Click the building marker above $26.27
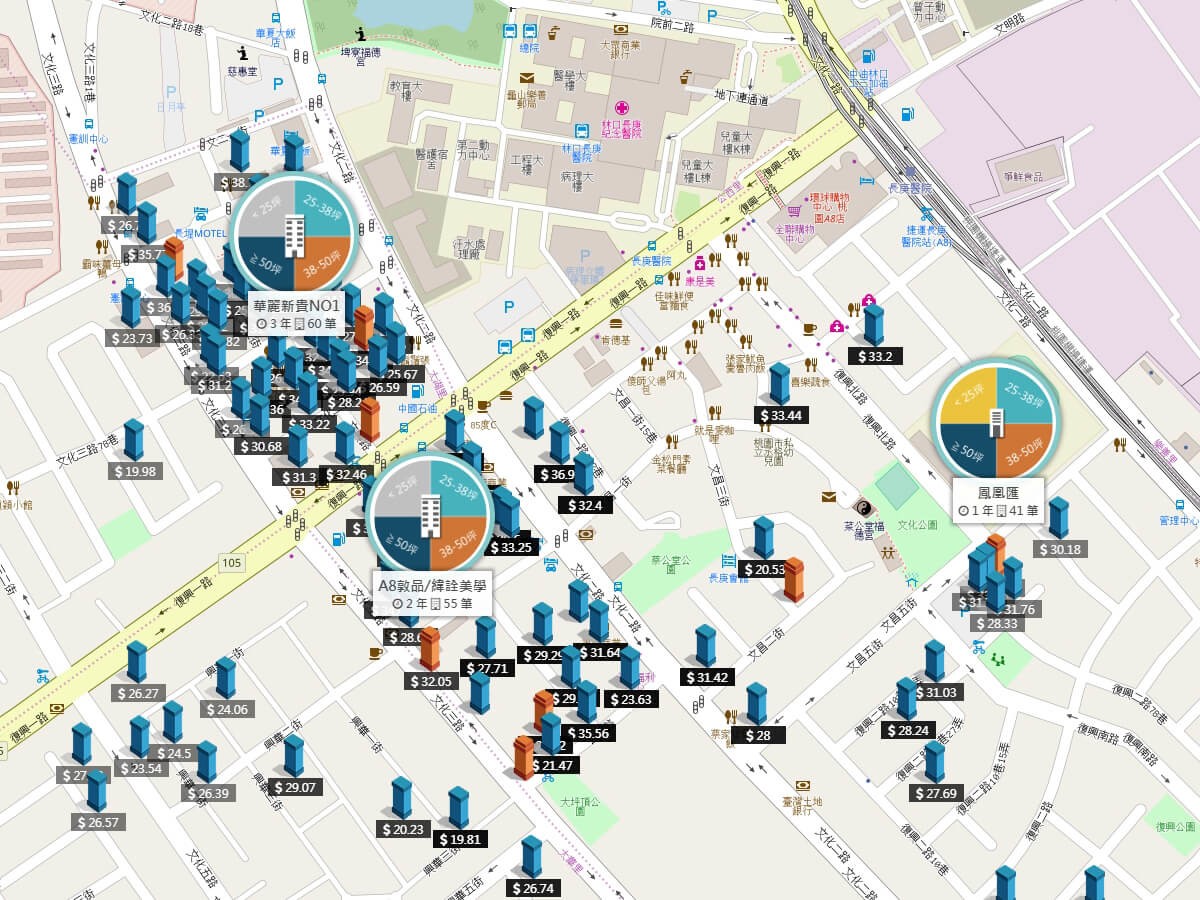Image resolution: width=1200 pixels, height=900 pixels. (x=137, y=662)
